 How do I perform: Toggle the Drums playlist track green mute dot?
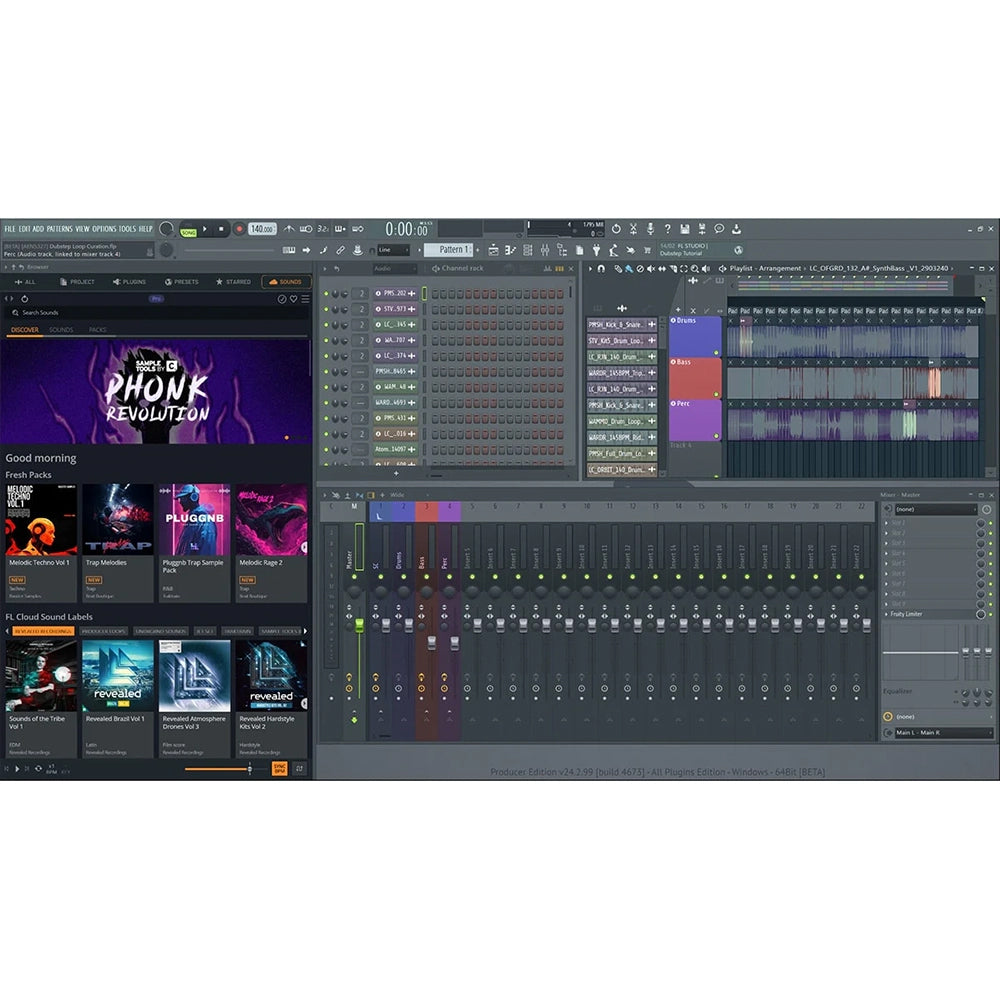pos(716,353)
